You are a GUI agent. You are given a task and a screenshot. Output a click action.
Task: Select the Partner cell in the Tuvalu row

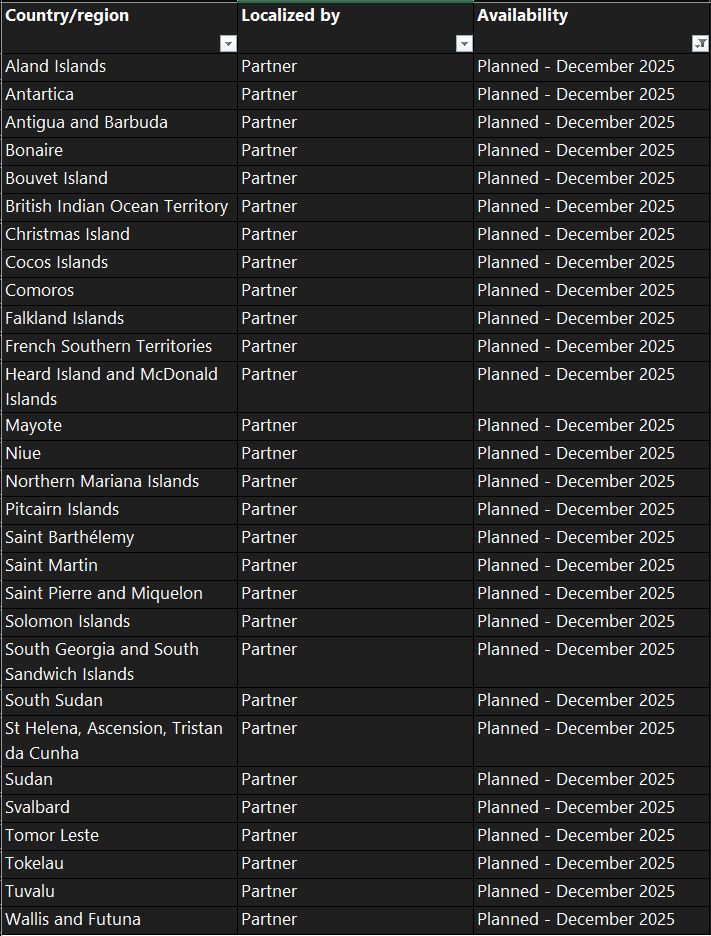269,892
